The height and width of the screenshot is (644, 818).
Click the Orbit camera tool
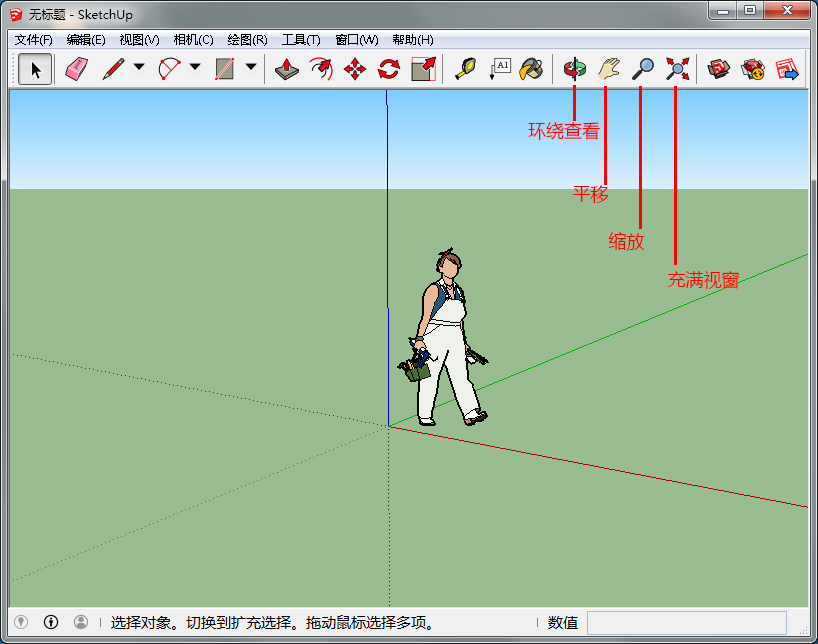(x=574, y=69)
